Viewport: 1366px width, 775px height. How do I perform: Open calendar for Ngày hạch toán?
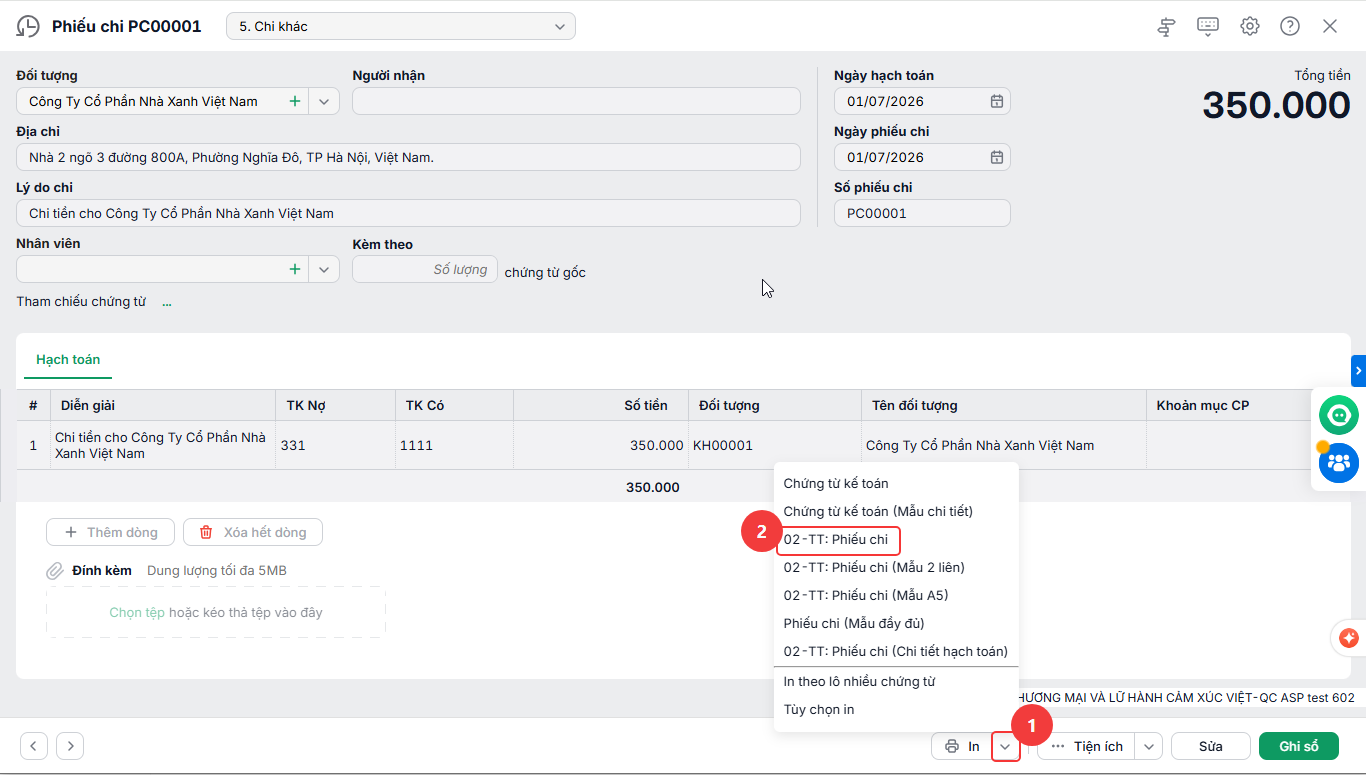997,101
